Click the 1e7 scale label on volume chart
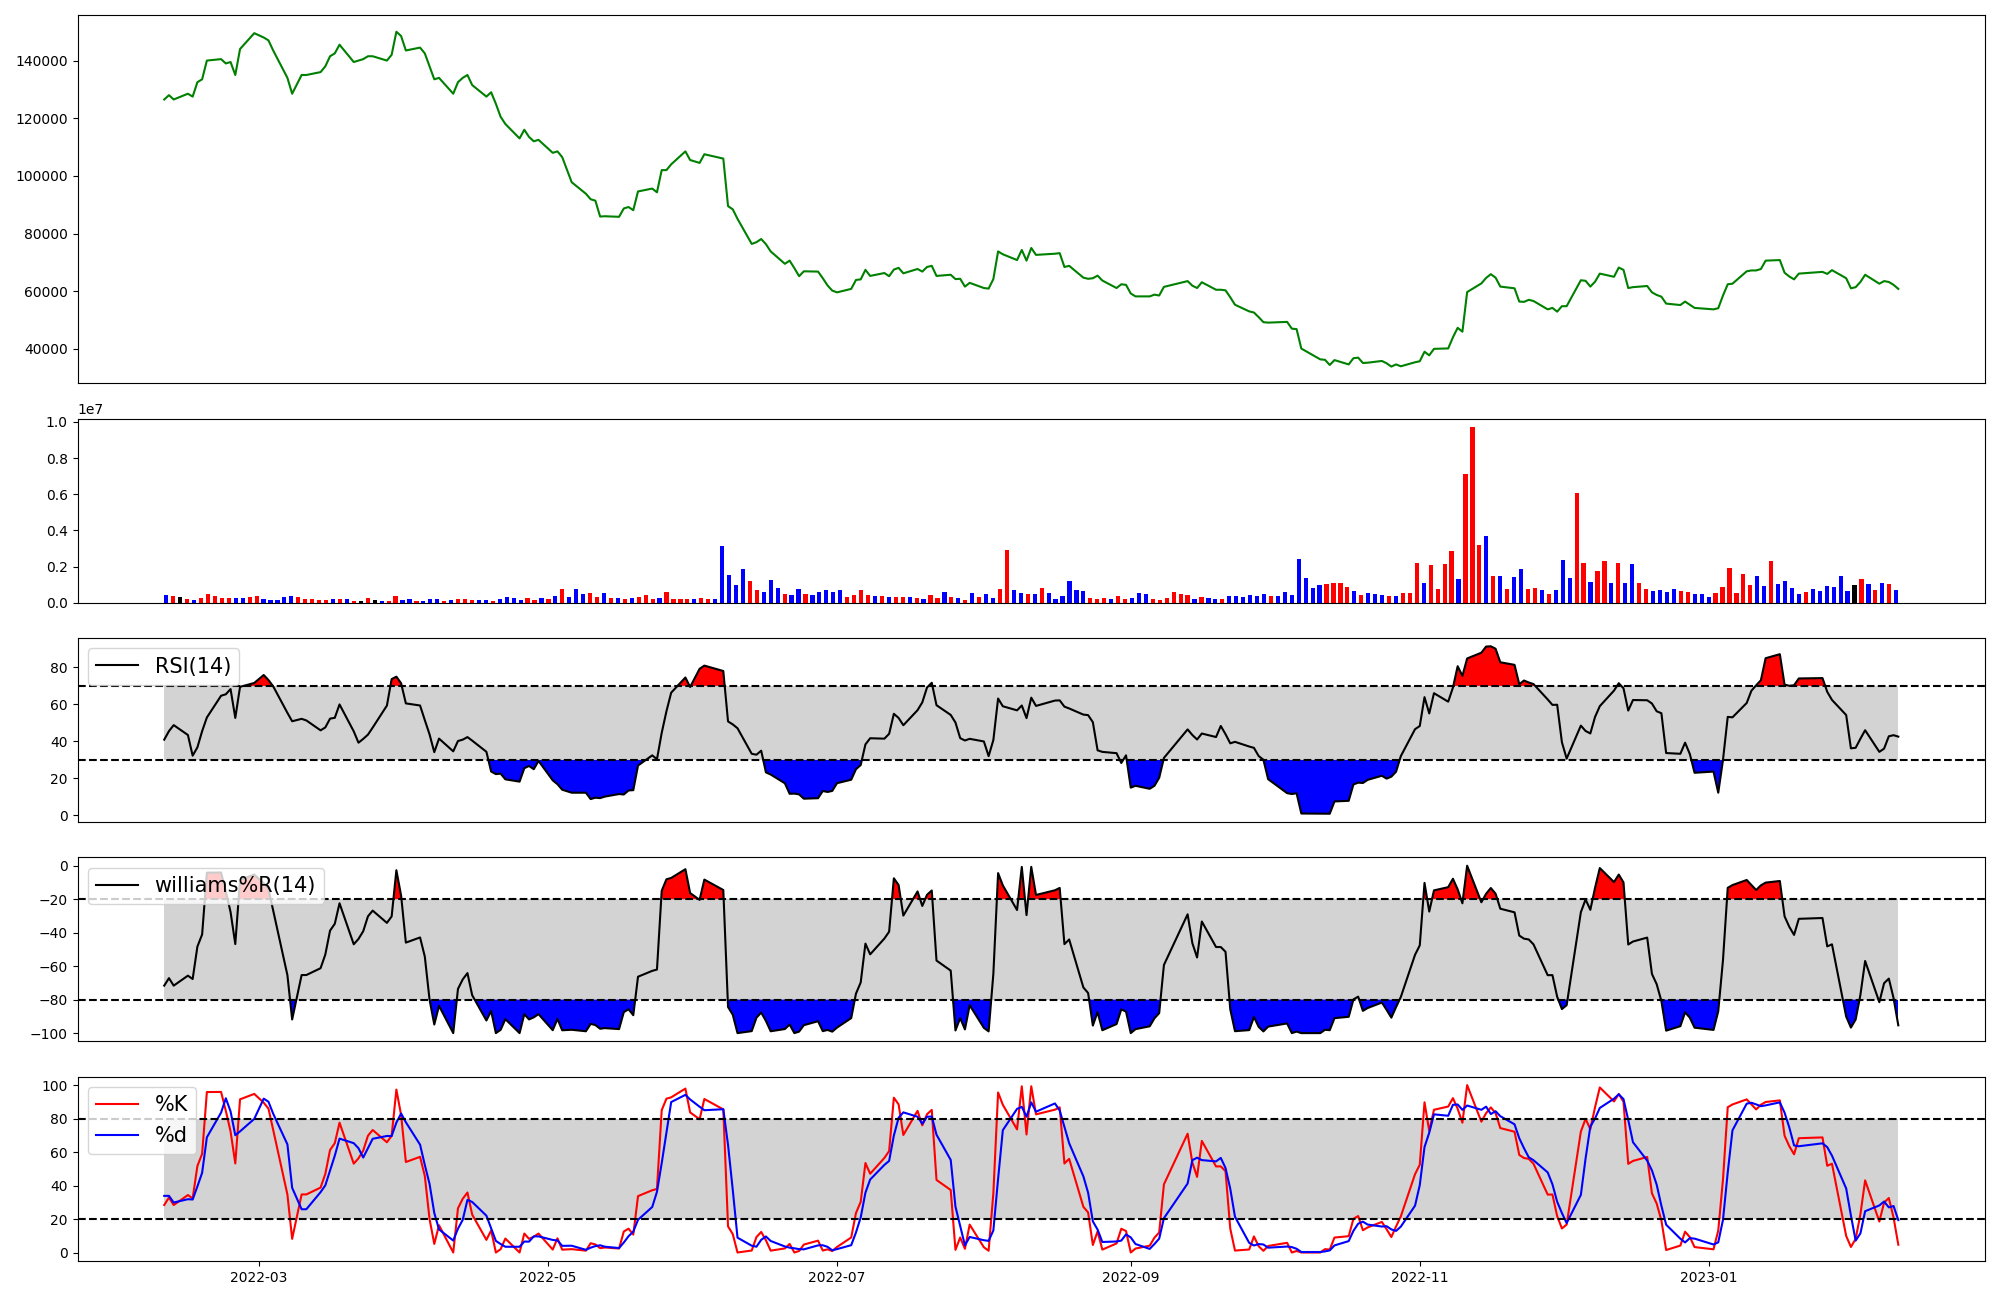 click(x=90, y=410)
